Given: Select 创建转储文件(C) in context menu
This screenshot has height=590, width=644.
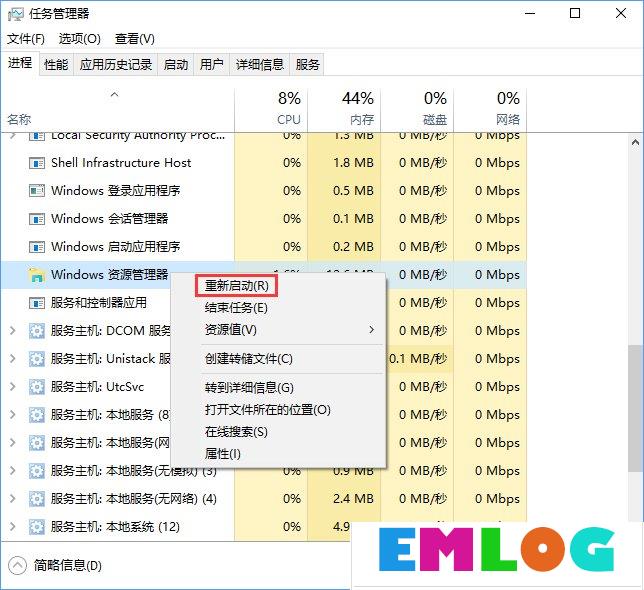Looking at the screenshot, I should point(249,359).
